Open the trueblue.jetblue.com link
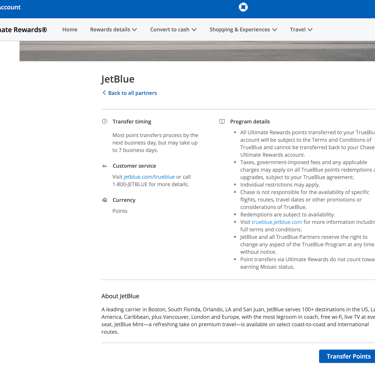Viewport: 375px width, 366px height. [277, 222]
